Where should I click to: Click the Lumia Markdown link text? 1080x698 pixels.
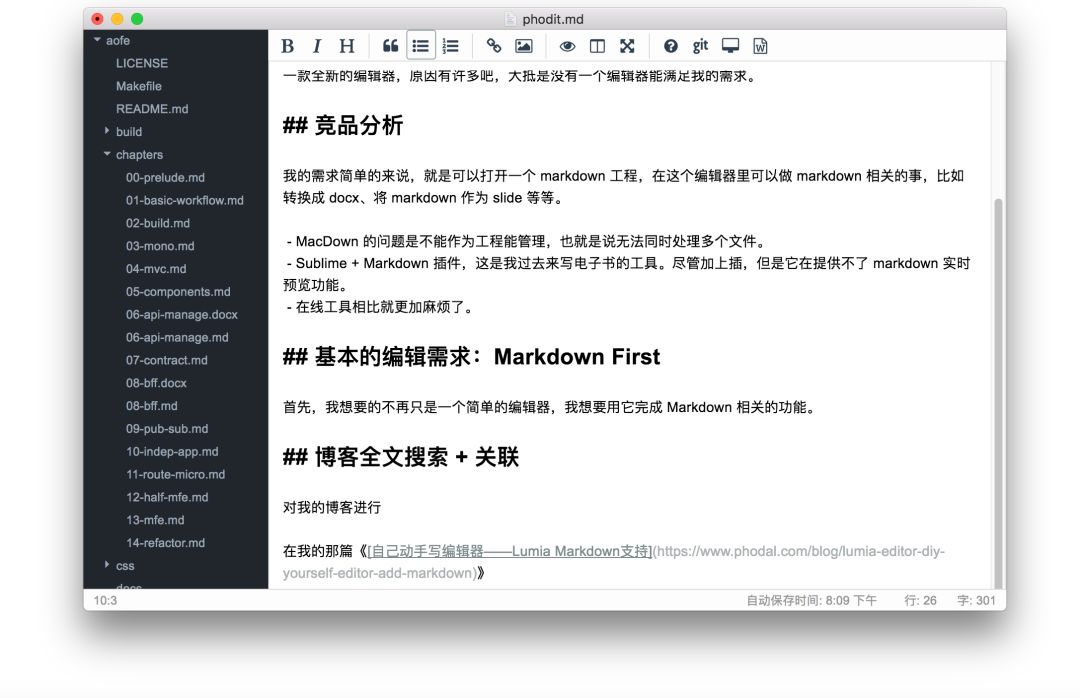click(x=510, y=551)
